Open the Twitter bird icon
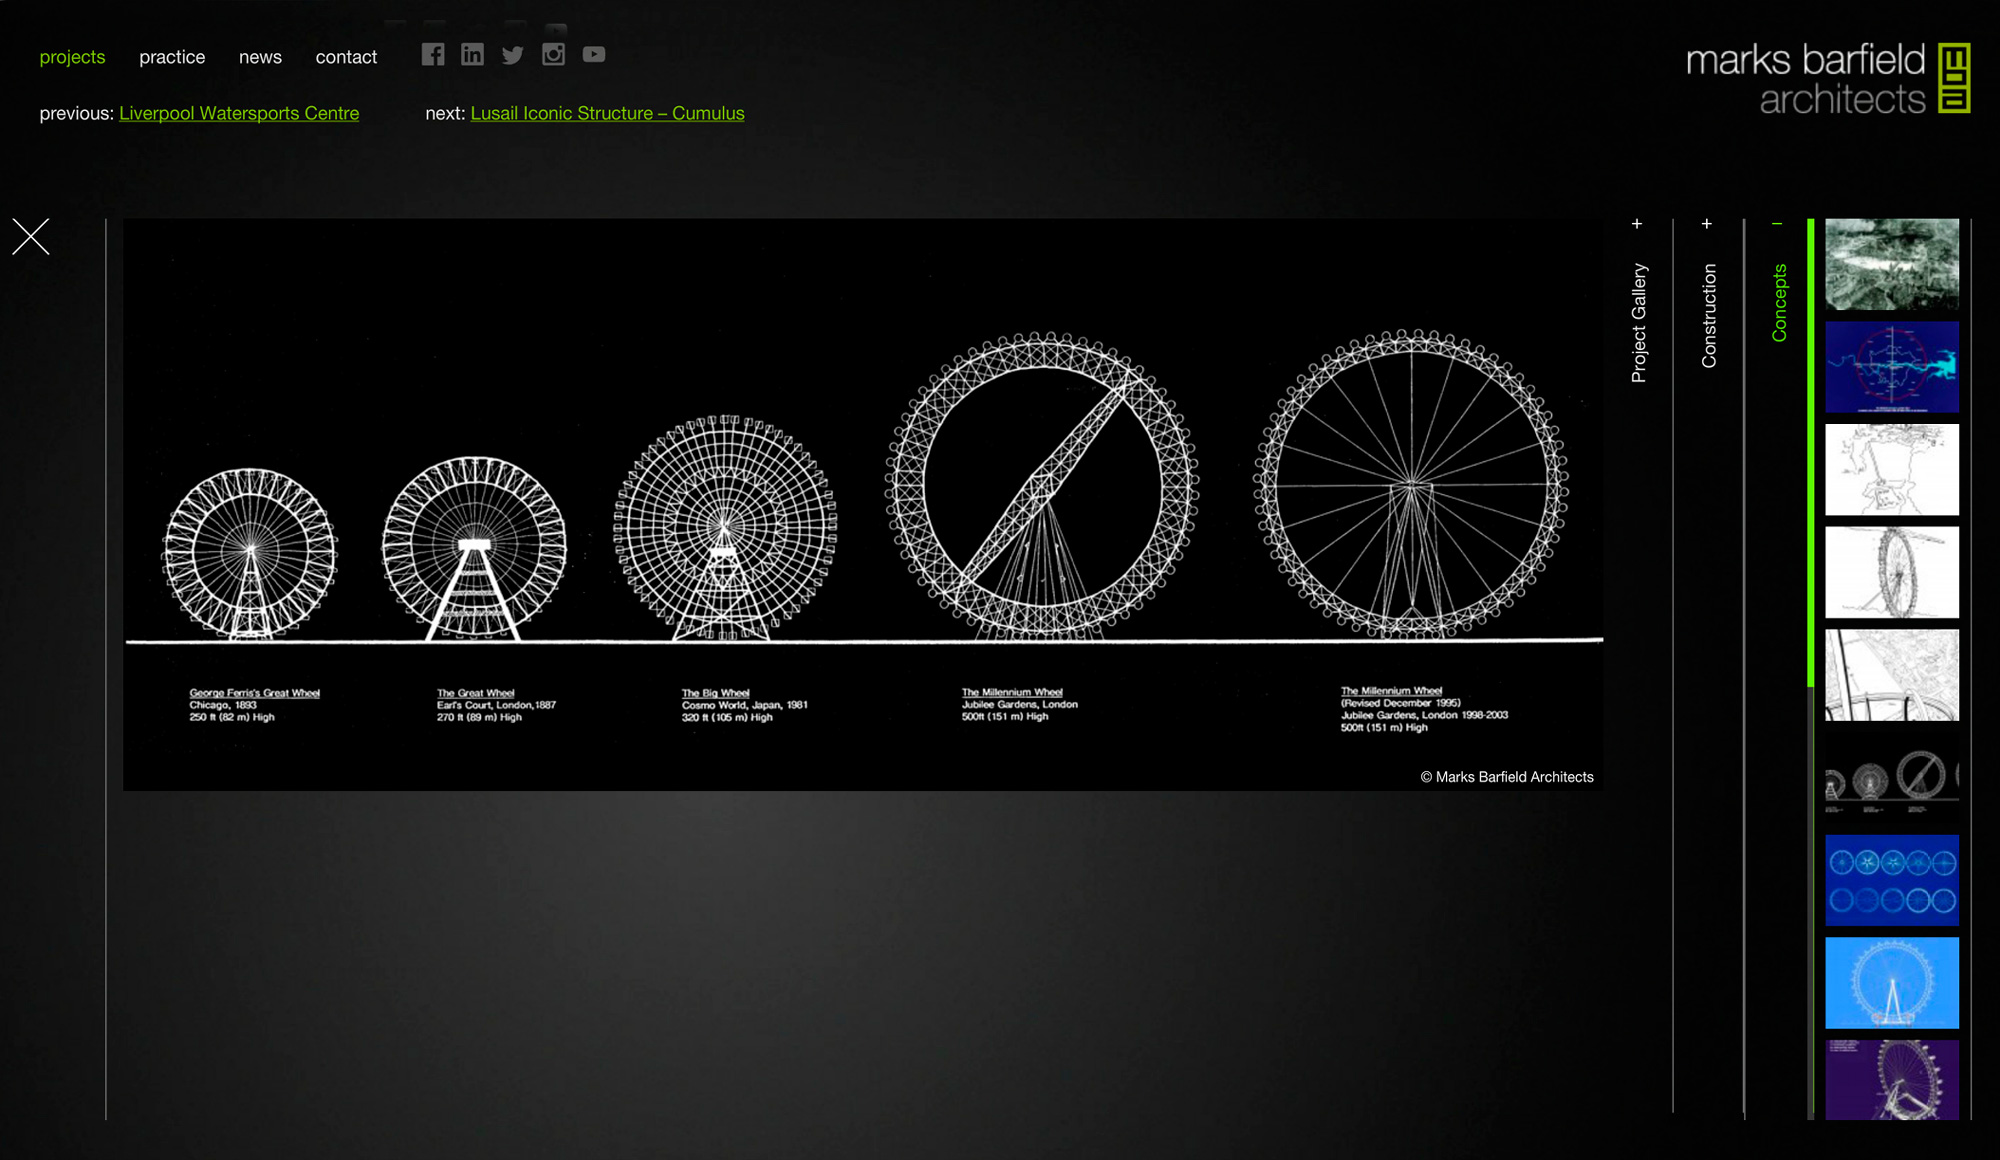The width and height of the screenshot is (2000, 1160). click(512, 55)
